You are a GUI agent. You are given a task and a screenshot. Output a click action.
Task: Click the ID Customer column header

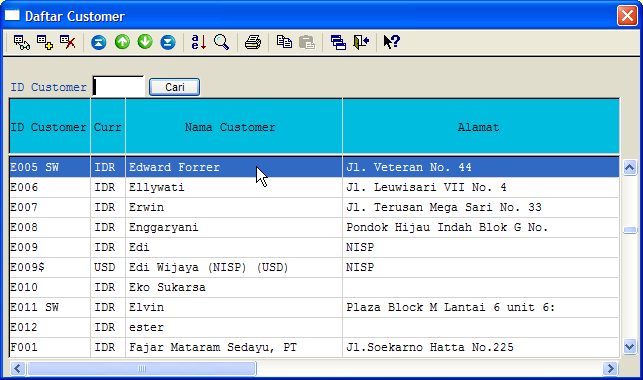[x=49, y=127]
